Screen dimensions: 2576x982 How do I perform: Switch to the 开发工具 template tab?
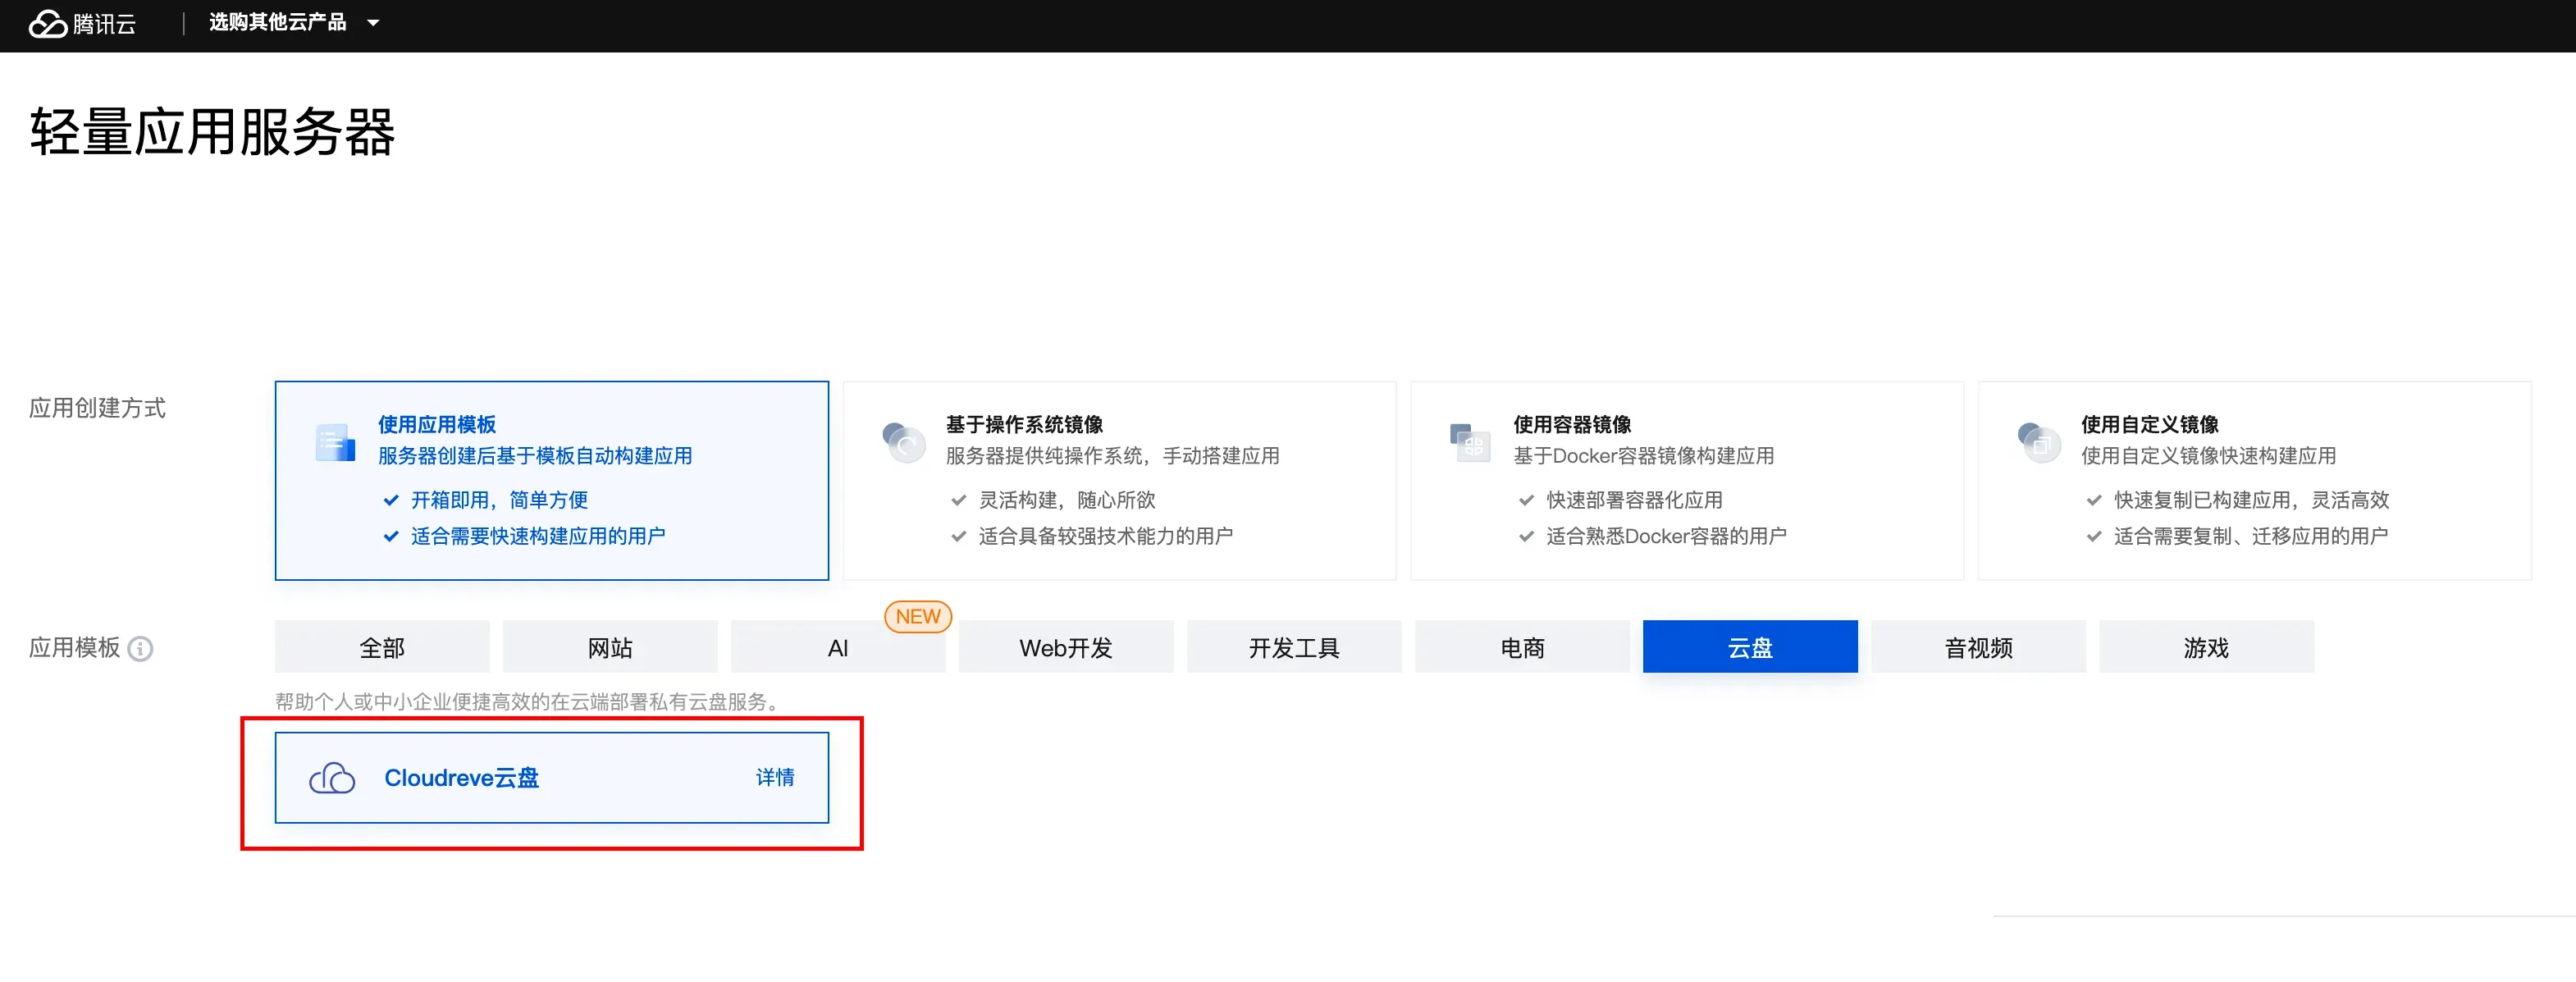(x=1294, y=647)
